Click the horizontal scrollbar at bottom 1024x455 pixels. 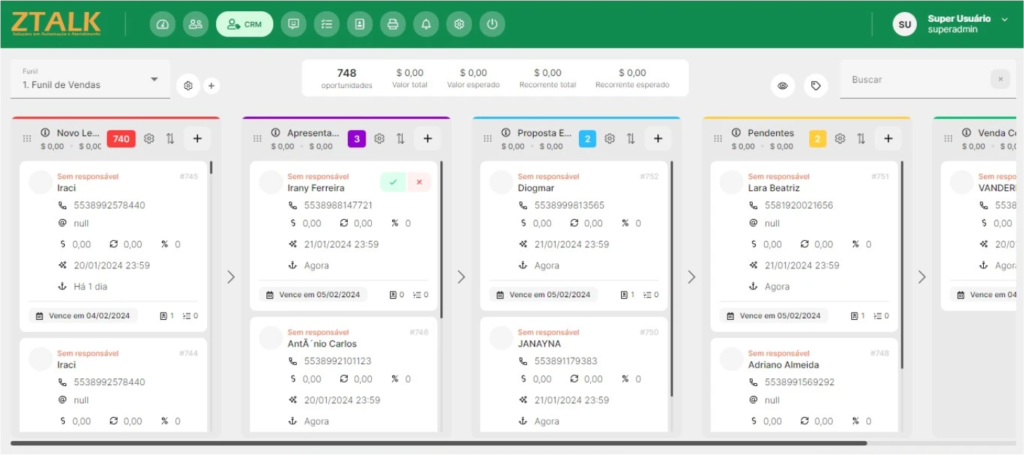click(439, 443)
